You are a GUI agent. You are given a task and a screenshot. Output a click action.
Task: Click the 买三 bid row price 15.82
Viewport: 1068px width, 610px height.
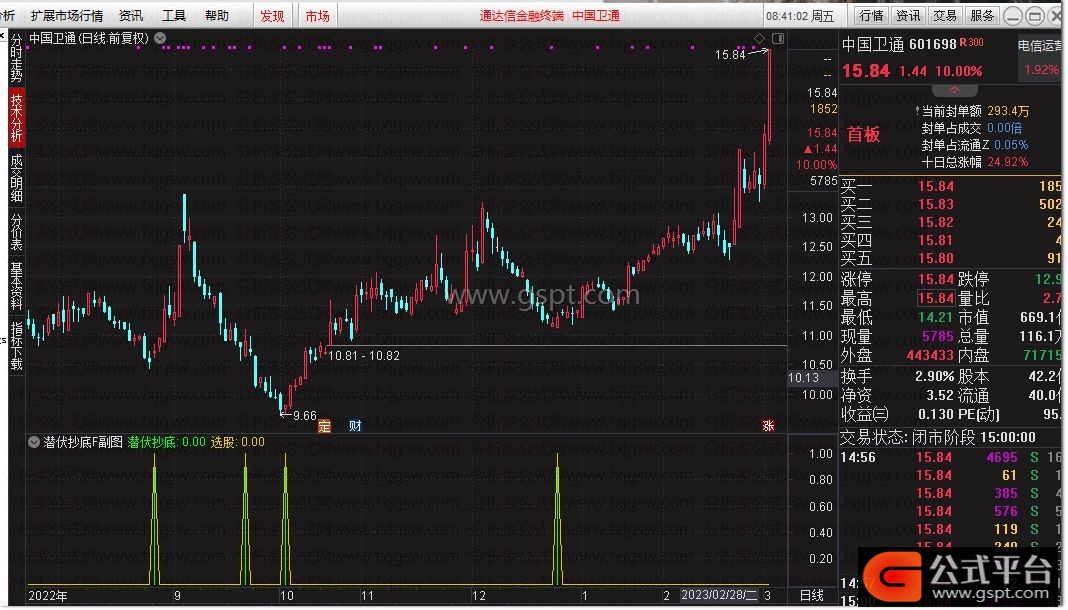pos(936,222)
